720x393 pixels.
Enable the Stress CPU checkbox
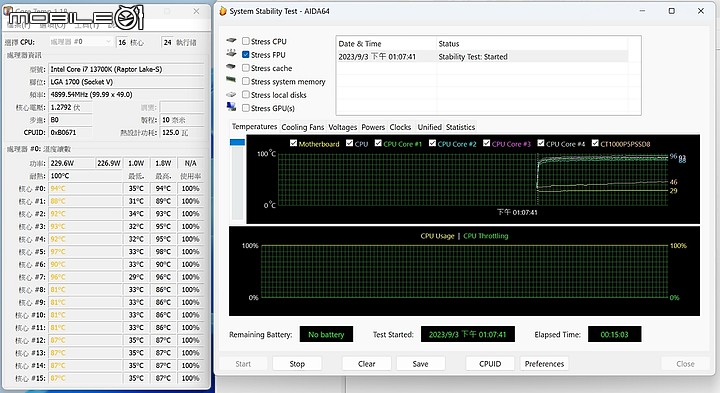click(246, 41)
